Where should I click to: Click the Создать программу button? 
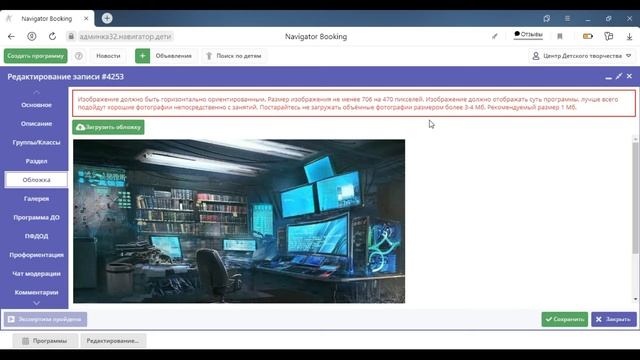point(36,56)
